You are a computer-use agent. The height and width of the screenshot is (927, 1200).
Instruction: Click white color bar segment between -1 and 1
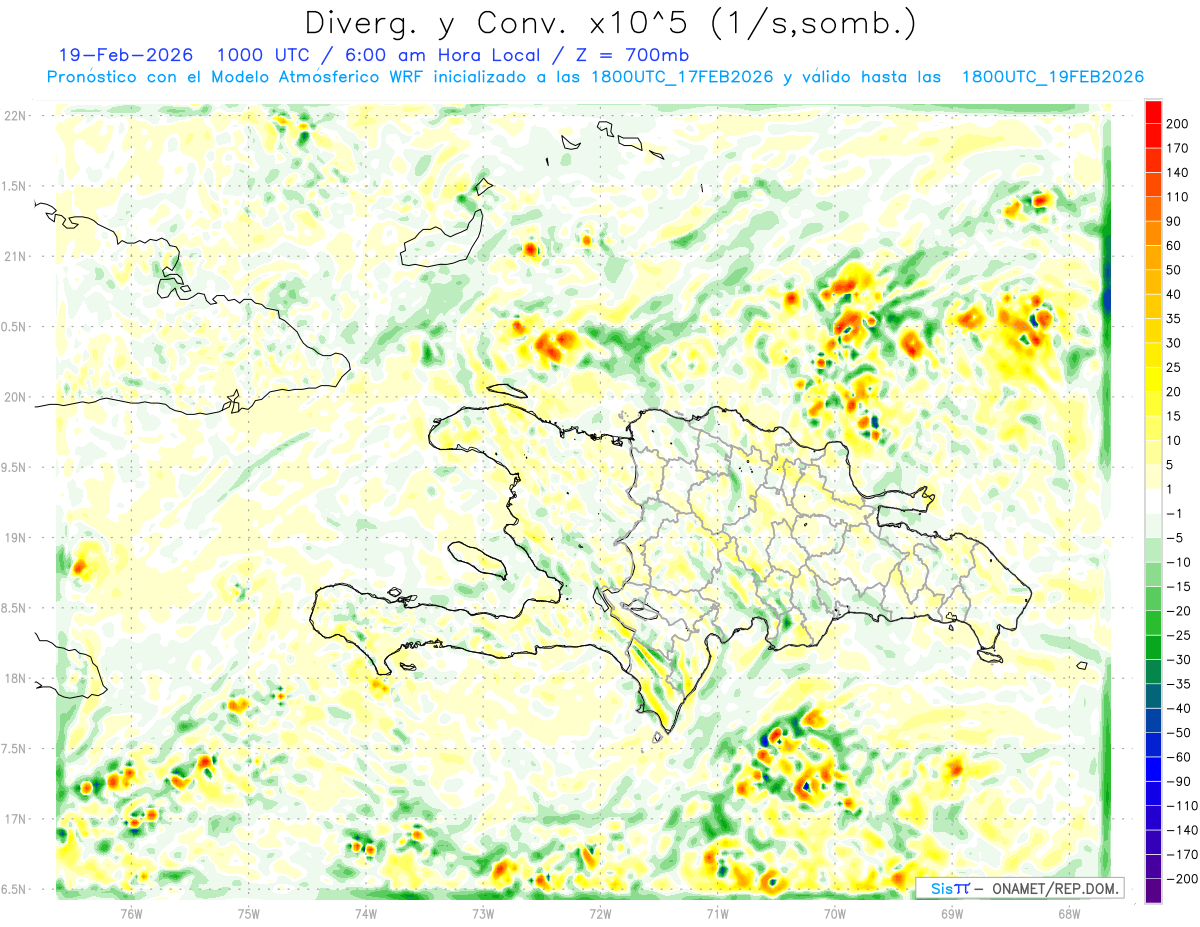click(1153, 501)
